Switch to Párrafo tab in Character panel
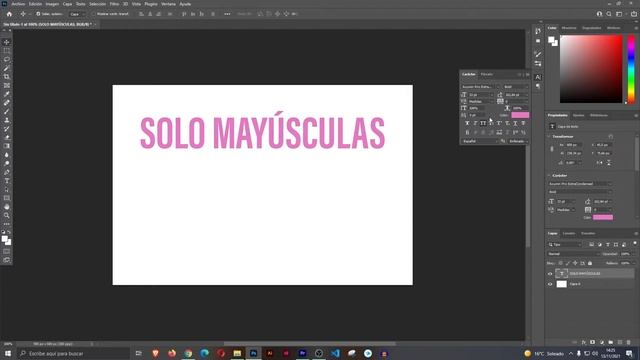This screenshot has width=640, height=360. coord(487,74)
